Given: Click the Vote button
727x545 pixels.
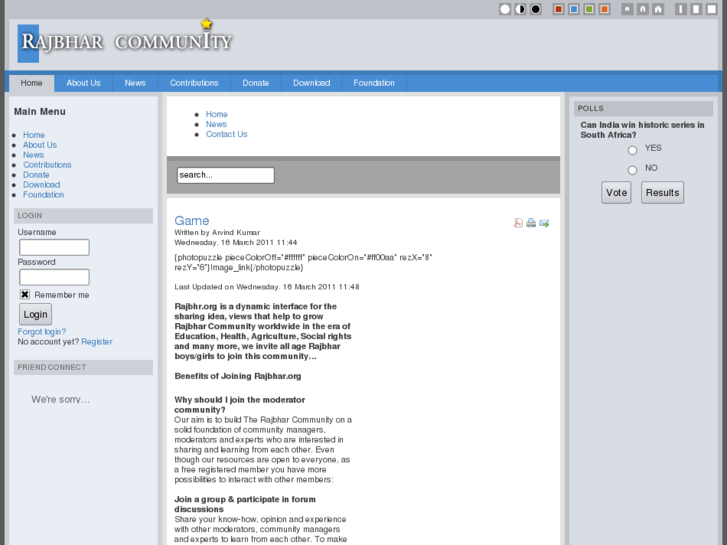Looking at the screenshot, I should click(x=616, y=192).
